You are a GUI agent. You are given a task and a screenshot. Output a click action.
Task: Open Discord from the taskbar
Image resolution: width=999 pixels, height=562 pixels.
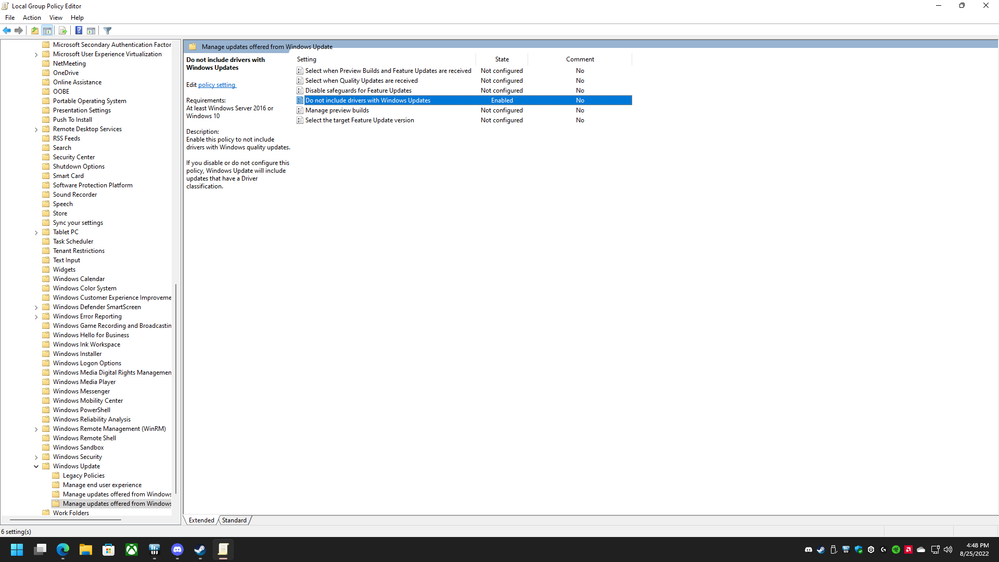[178, 550]
